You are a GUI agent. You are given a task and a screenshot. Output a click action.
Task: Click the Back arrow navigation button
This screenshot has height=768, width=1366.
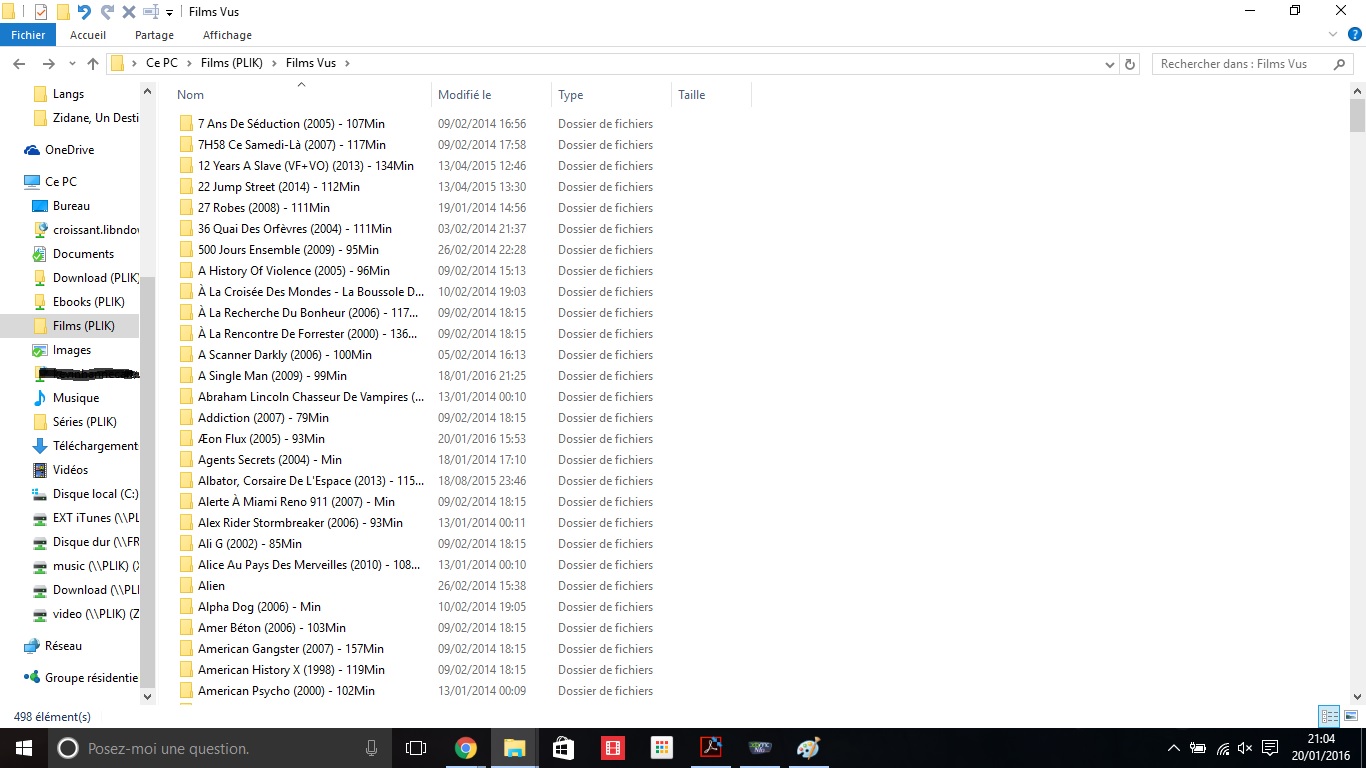[x=18, y=63]
